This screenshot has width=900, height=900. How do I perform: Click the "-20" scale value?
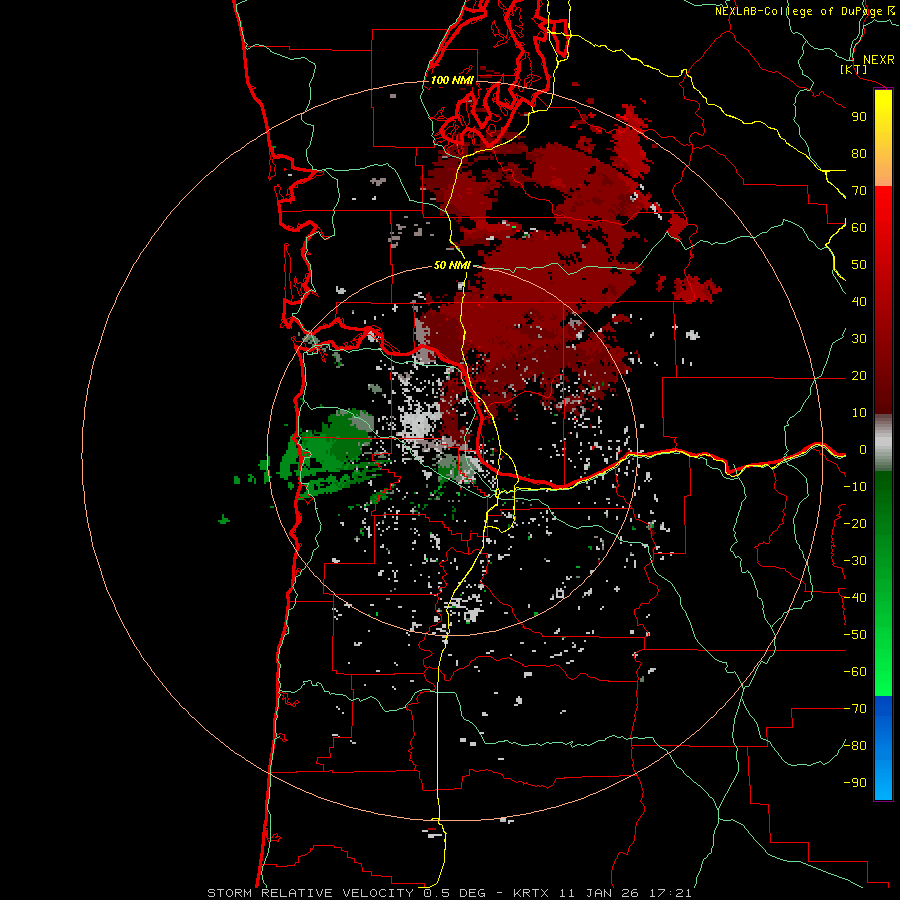tap(855, 524)
